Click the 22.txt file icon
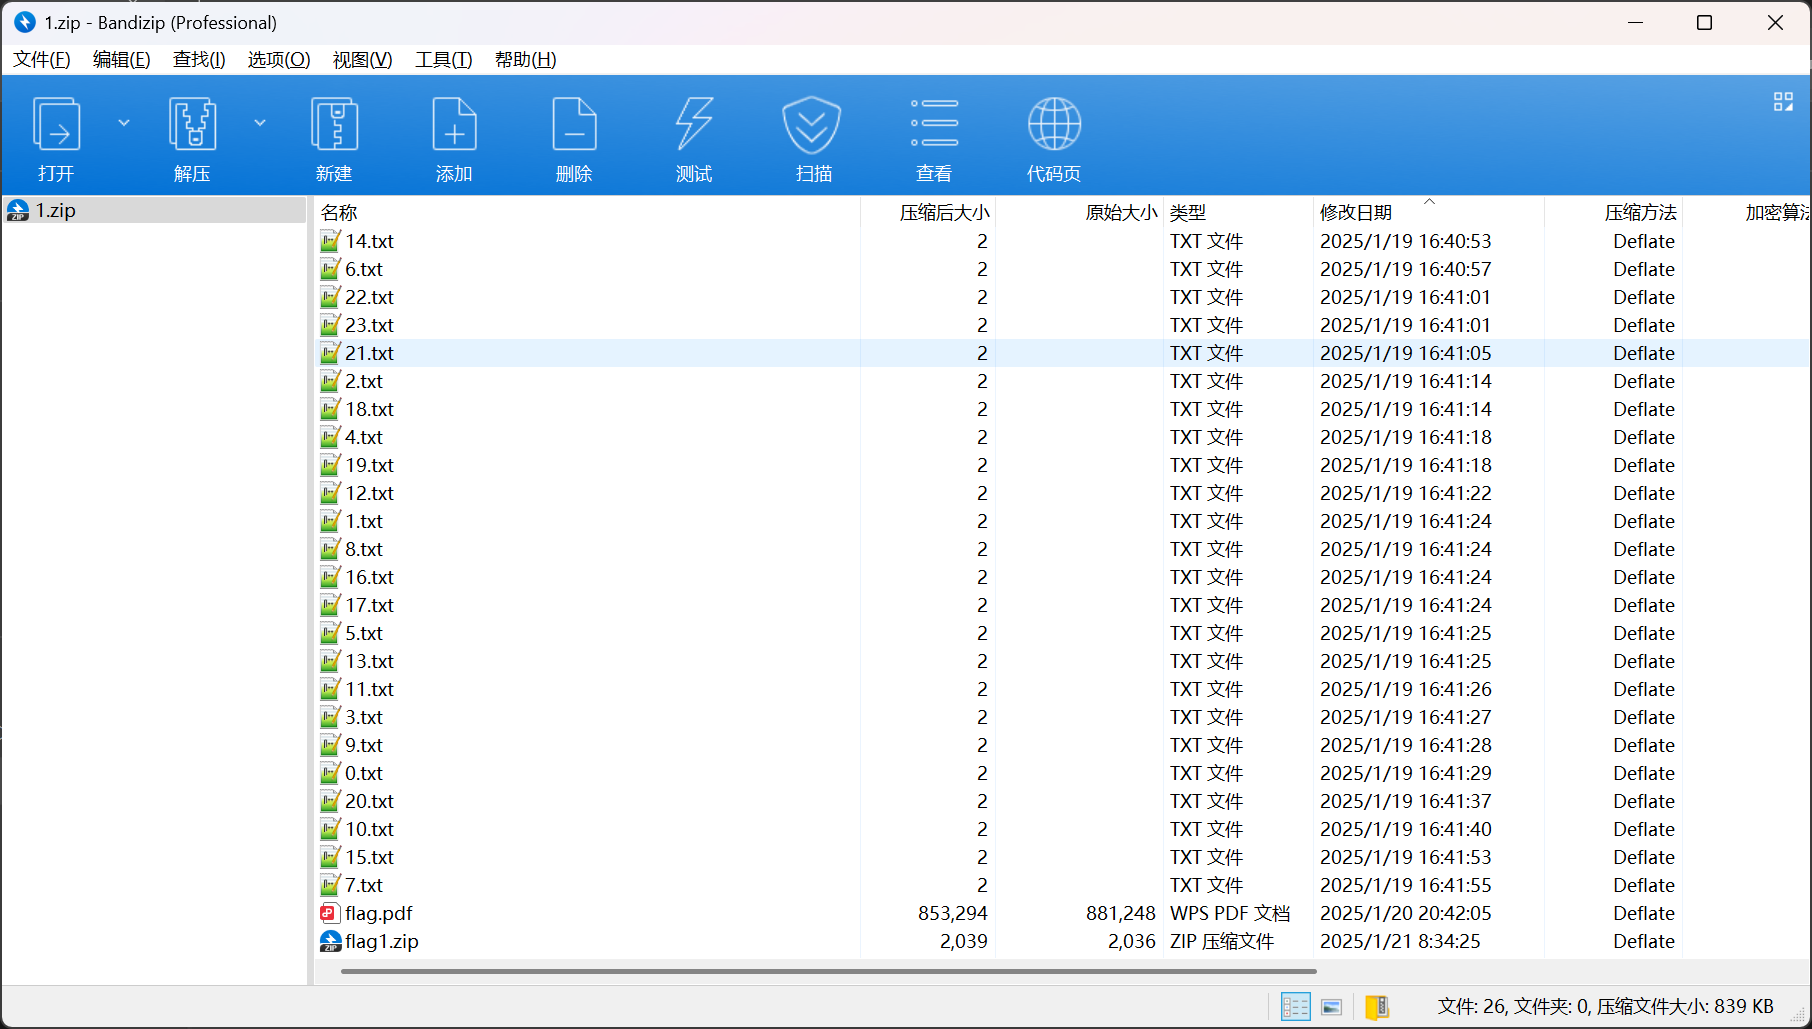Viewport: 1812px width, 1029px height. pyautogui.click(x=330, y=297)
